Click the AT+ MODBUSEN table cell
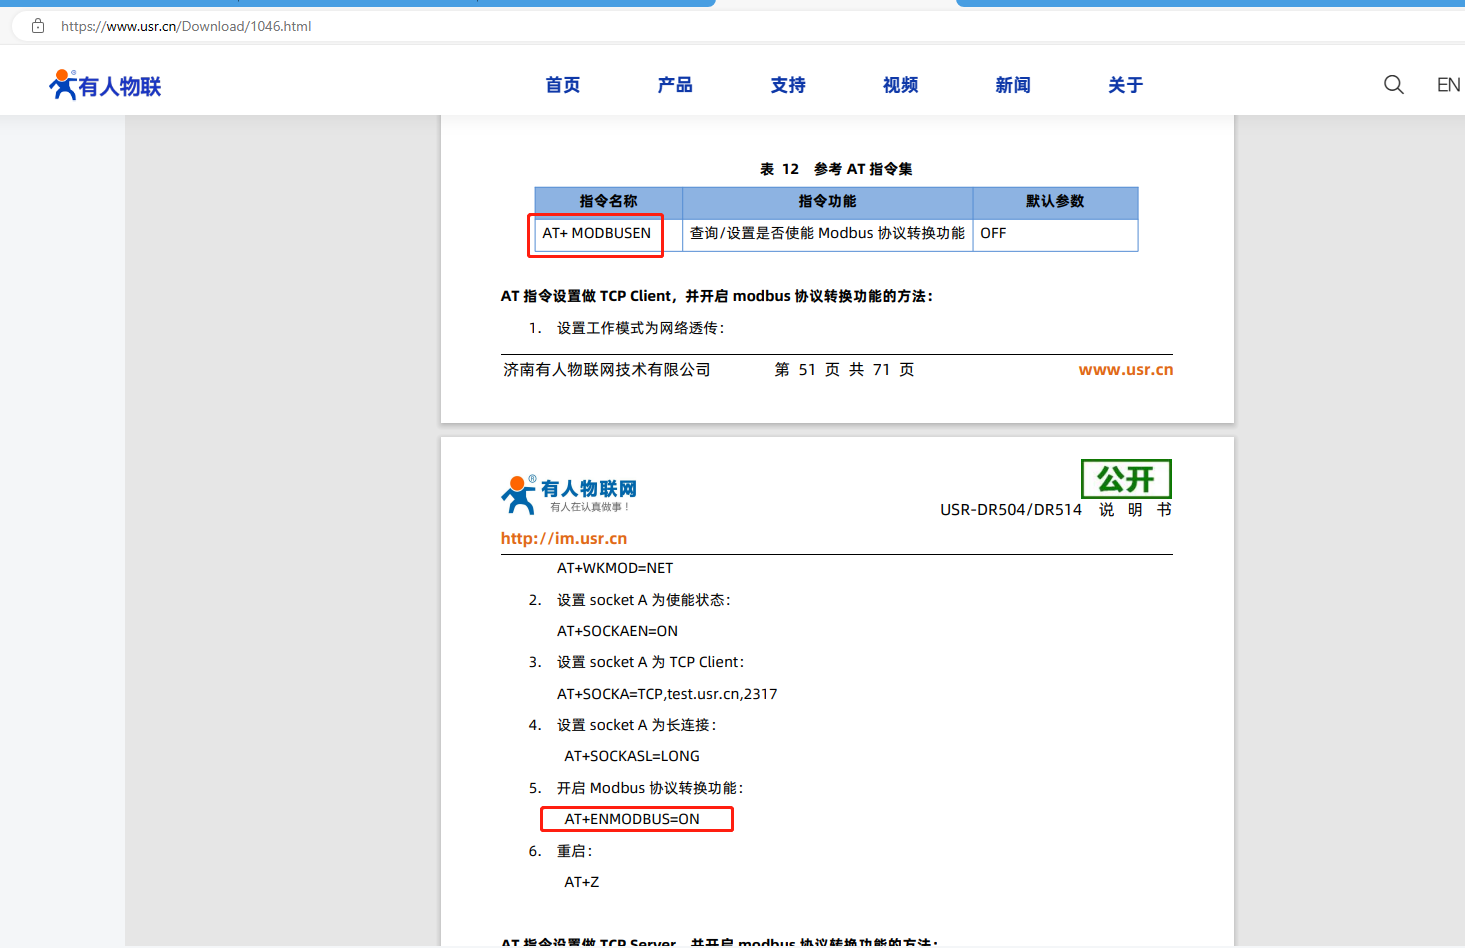1465x948 pixels. 597,234
